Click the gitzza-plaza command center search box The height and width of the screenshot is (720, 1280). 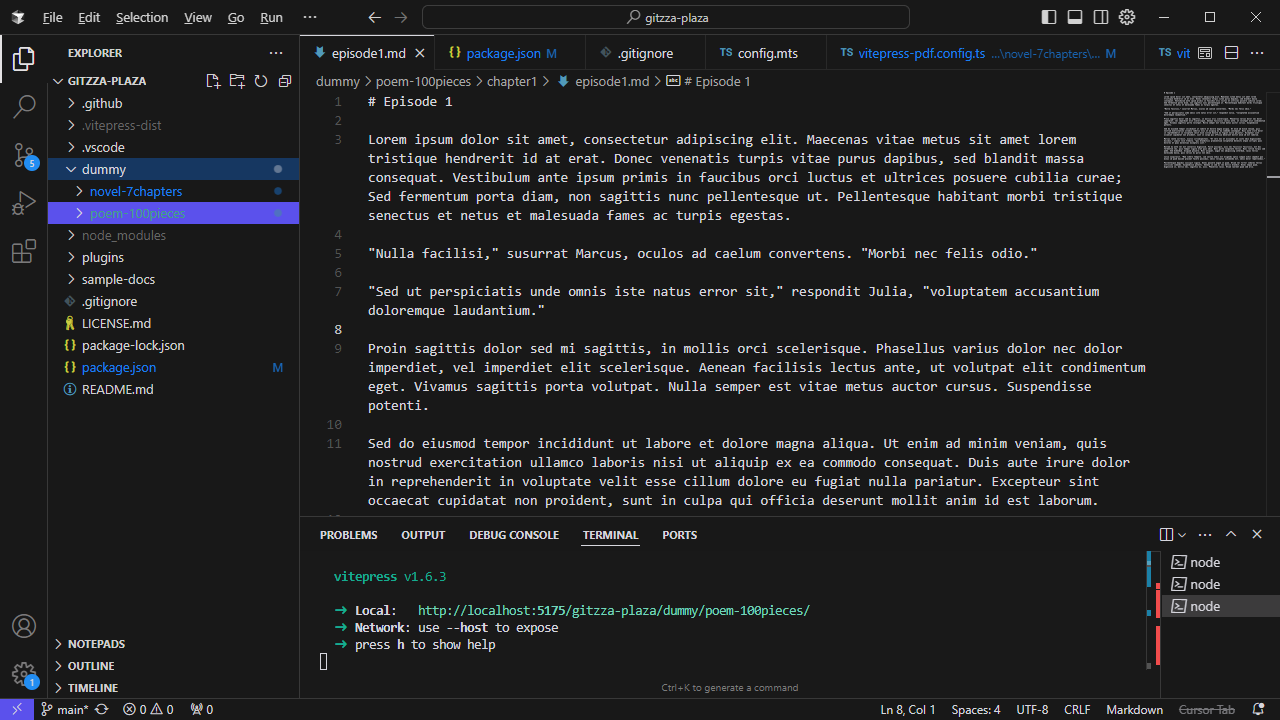(x=666, y=17)
